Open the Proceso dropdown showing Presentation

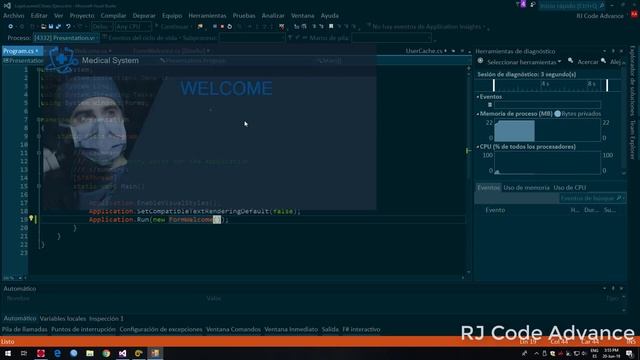pos(66,38)
